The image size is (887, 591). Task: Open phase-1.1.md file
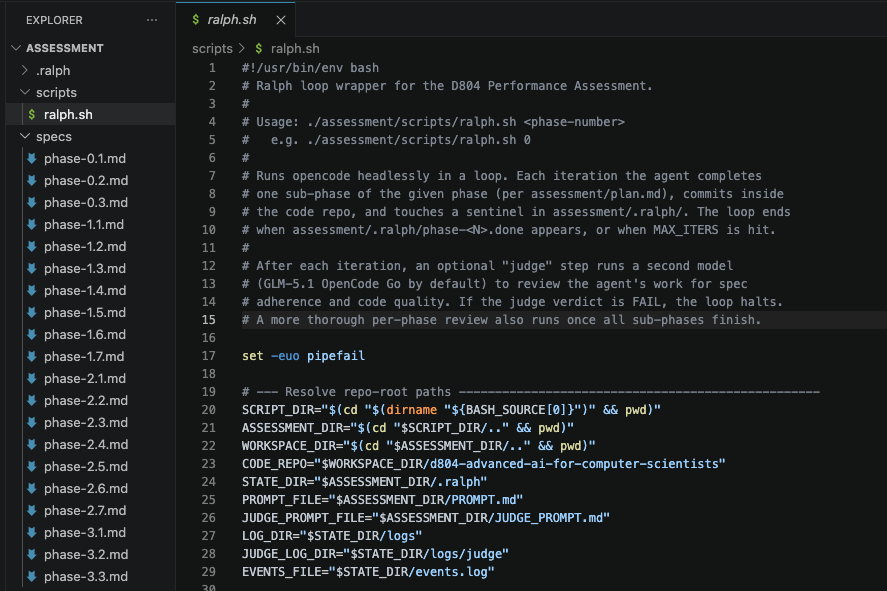(x=91, y=225)
